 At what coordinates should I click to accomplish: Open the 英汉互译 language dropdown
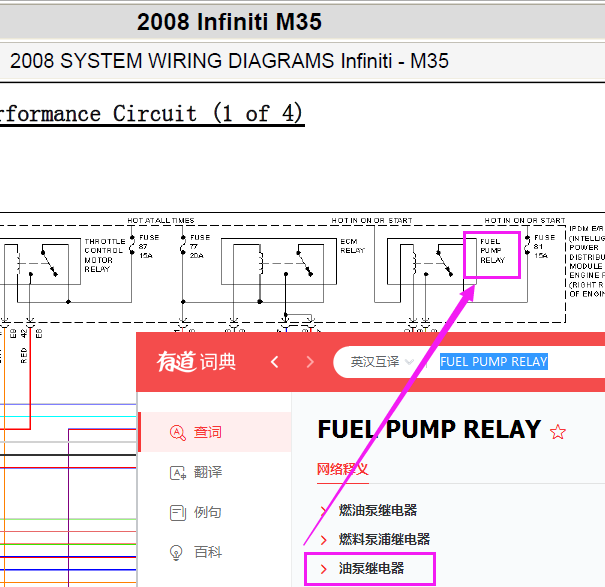coord(382,362)
